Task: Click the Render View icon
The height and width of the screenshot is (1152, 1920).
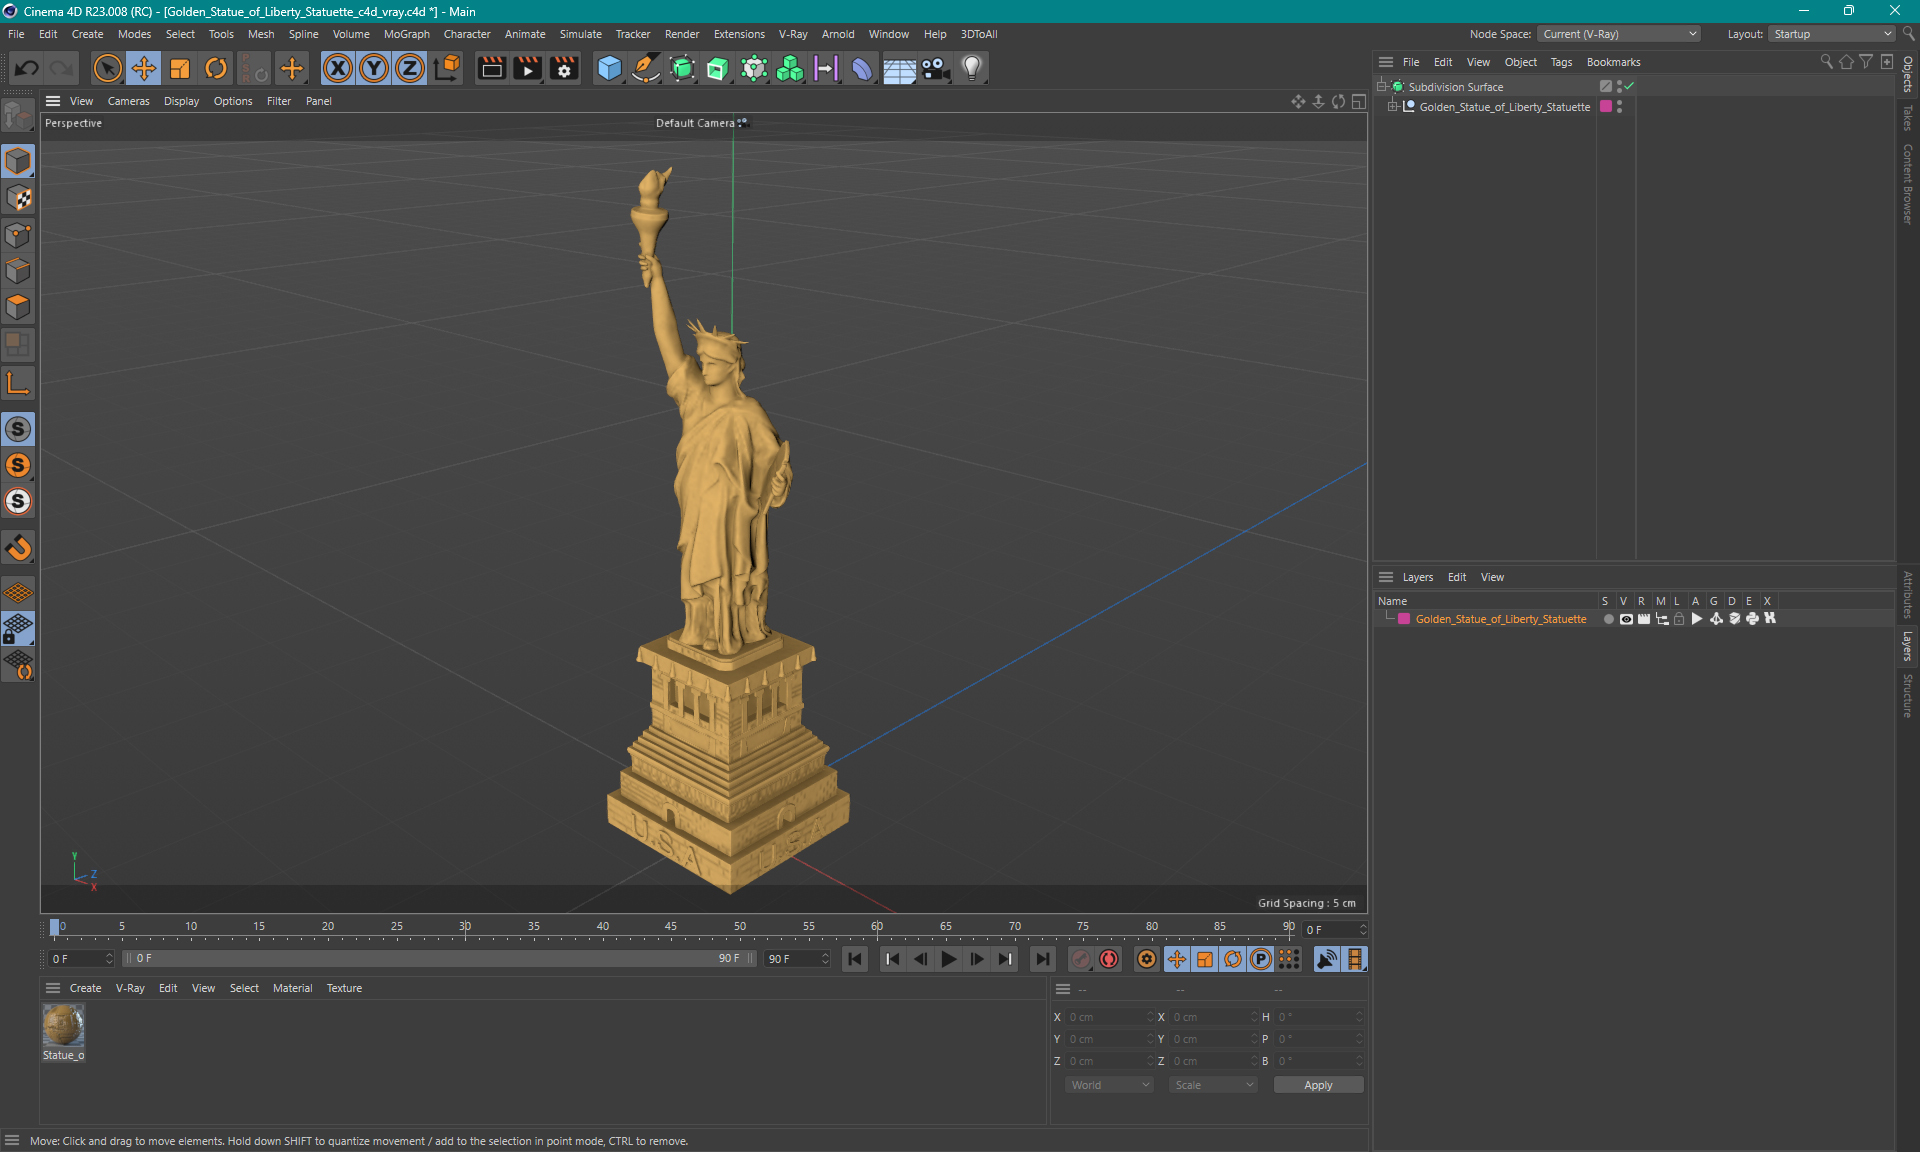Action: (x=491, y=68)
